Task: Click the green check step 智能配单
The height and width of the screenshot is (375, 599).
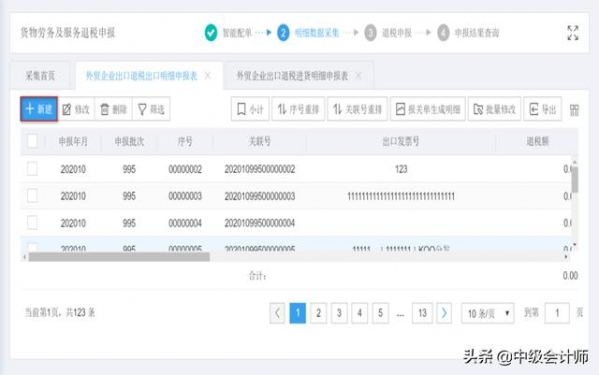Action: point(228,33)
